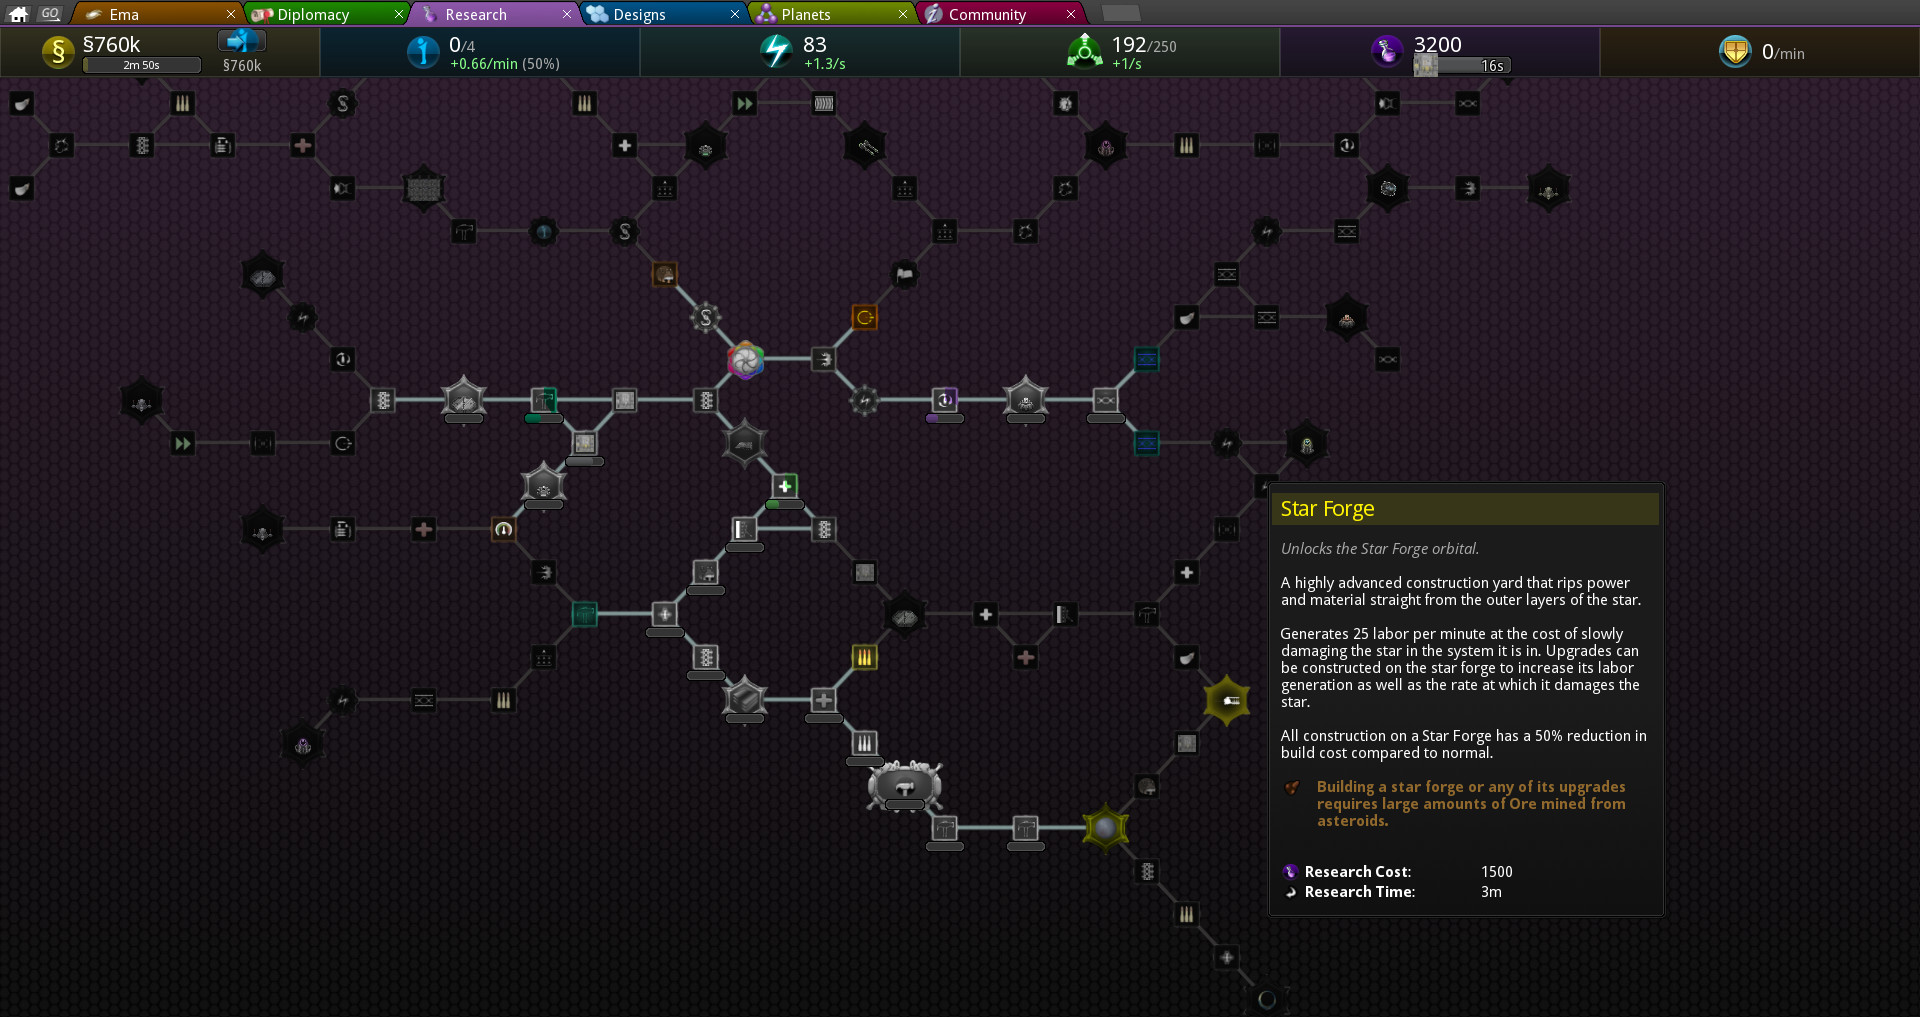Select the yellow Star Forge research node
This screenshot has height=1017, width=1920.
point(1227,700)
